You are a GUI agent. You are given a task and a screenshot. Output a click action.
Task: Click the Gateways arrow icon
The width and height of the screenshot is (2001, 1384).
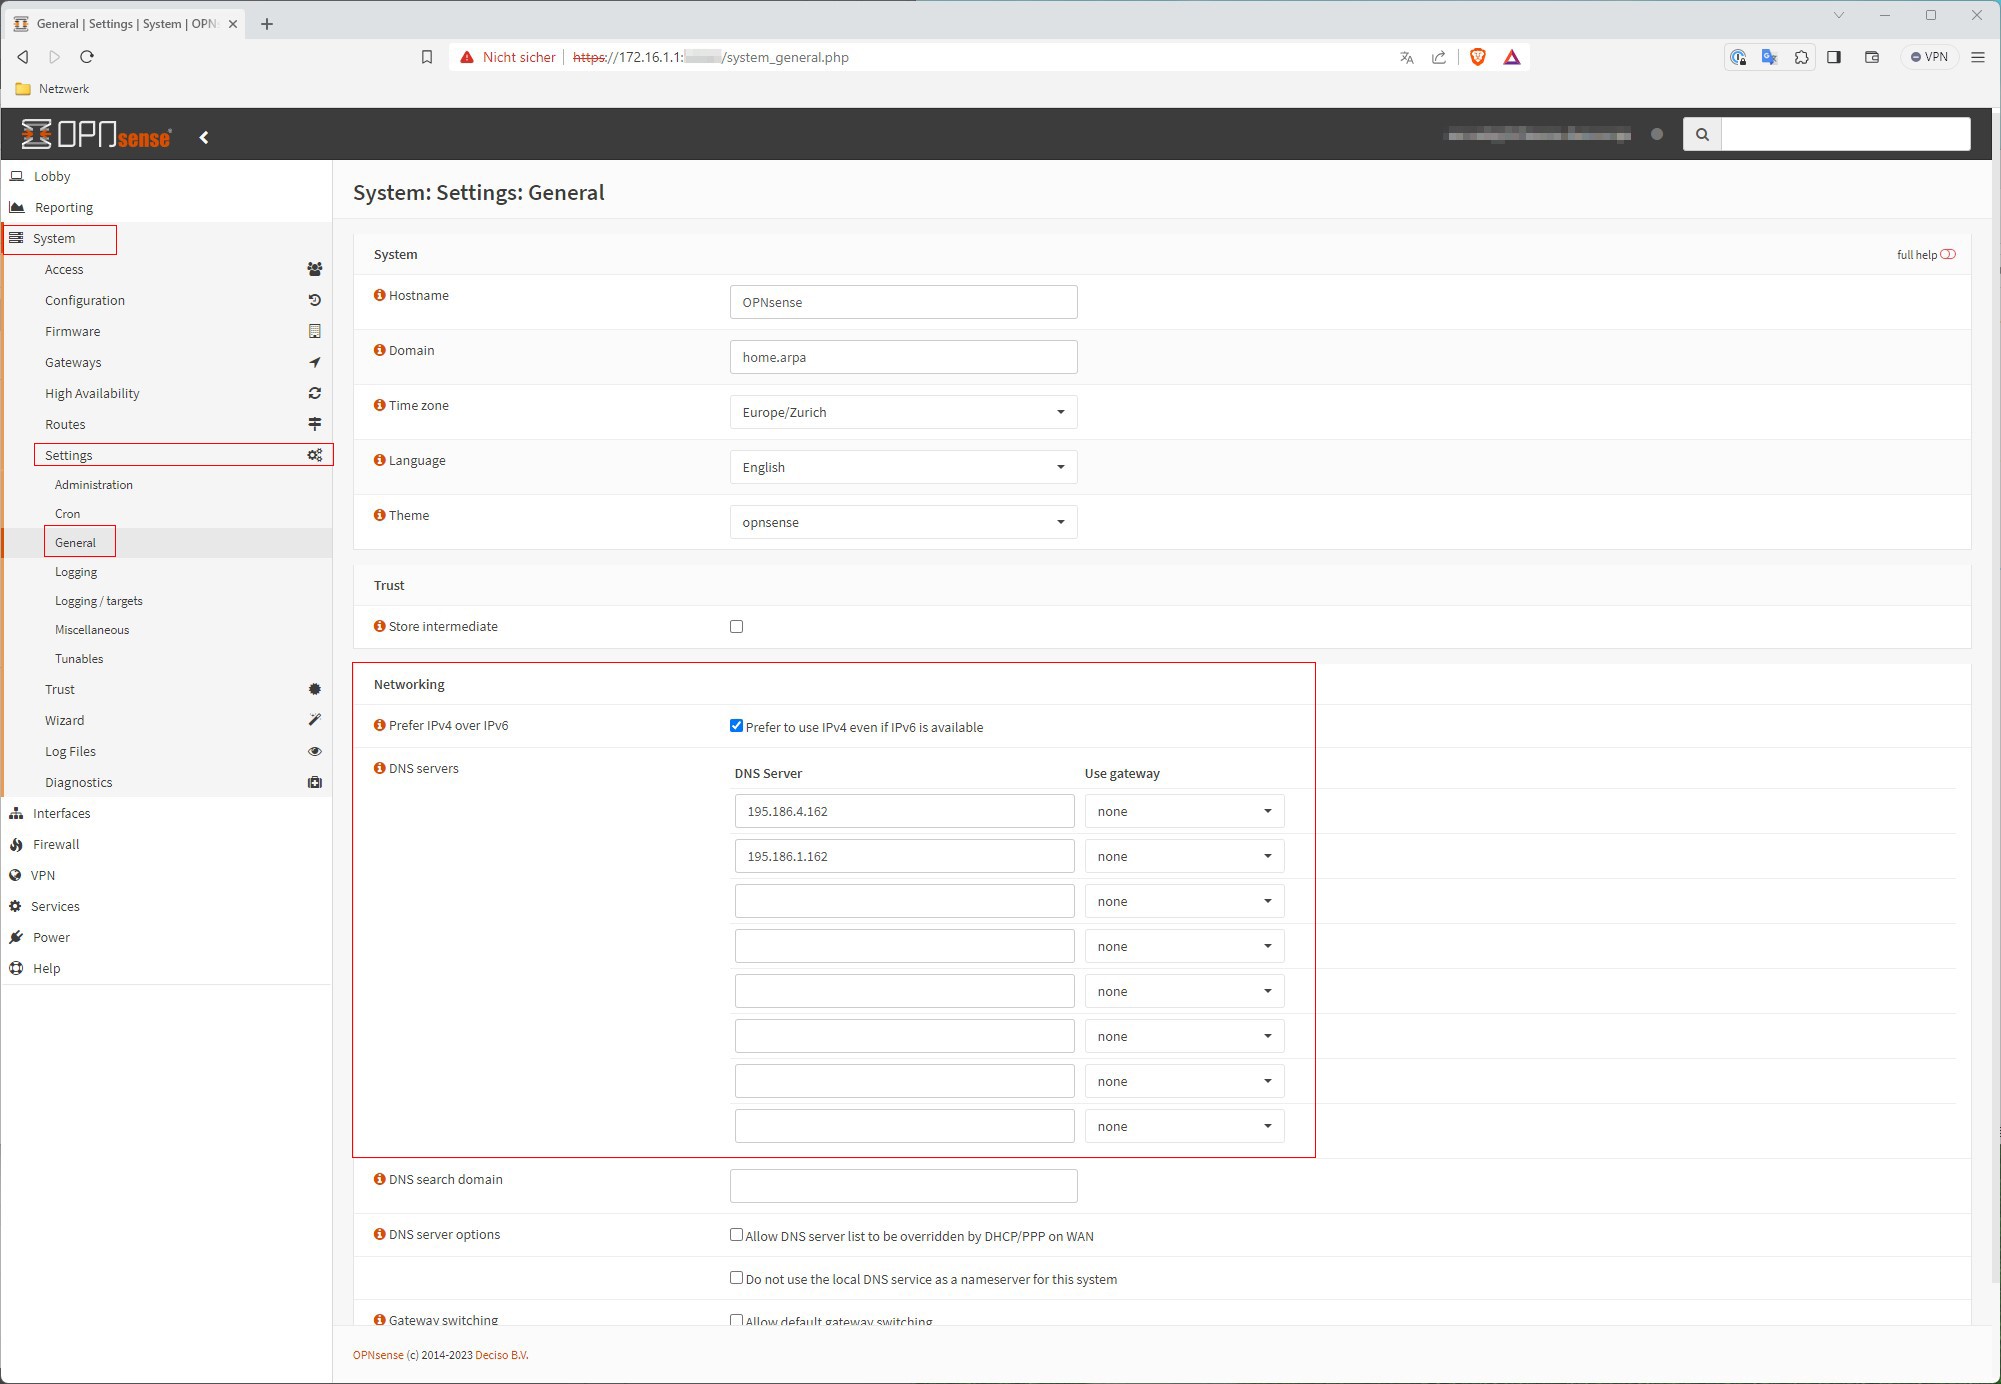click(314, 362)
